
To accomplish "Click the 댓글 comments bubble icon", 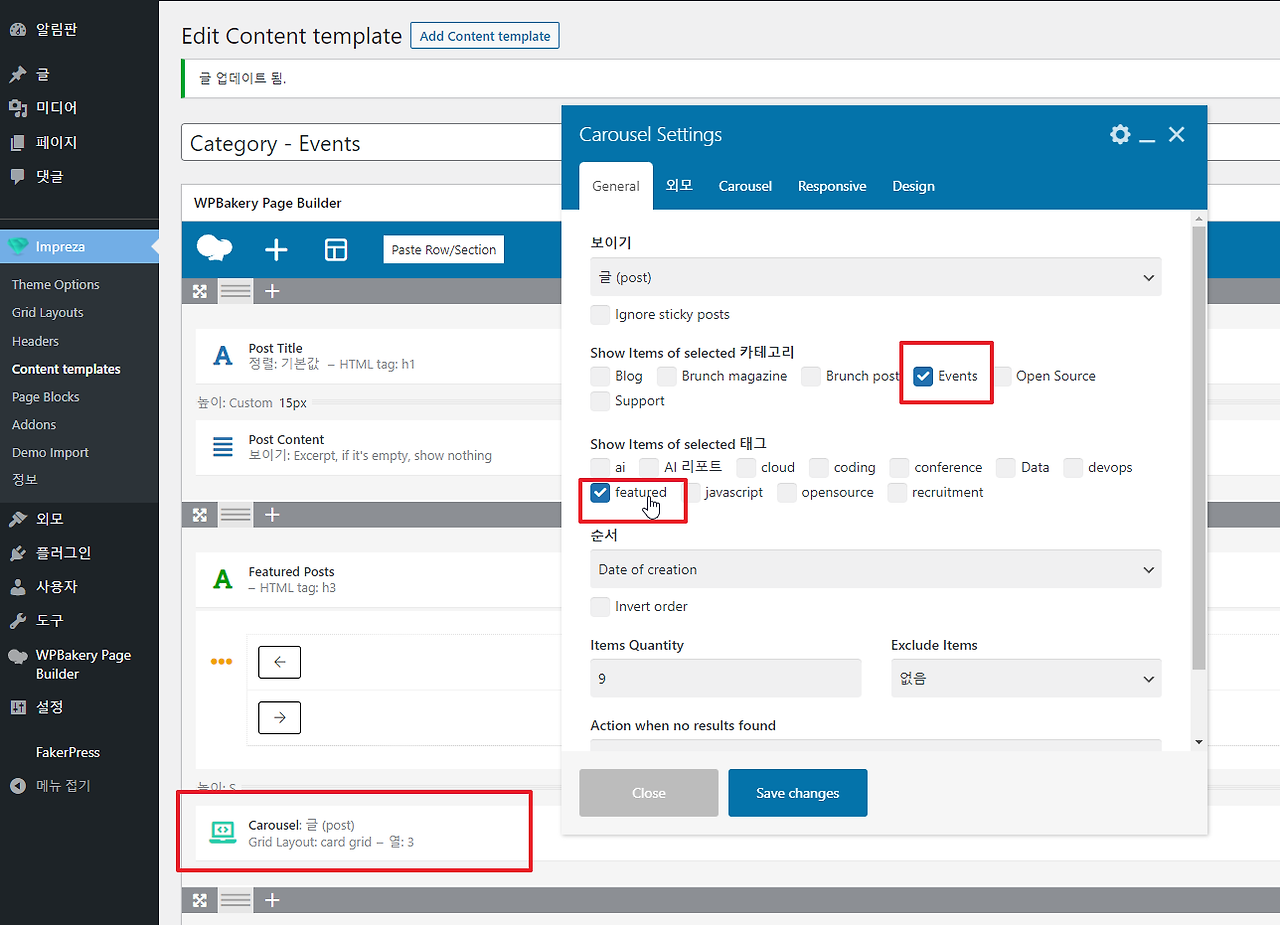I will click(x=18, y=176).
